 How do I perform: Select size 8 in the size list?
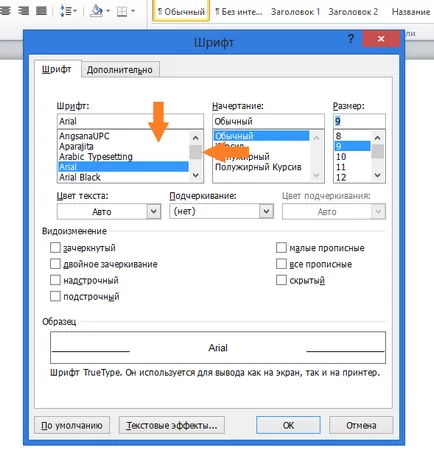[x=352, y=136]
